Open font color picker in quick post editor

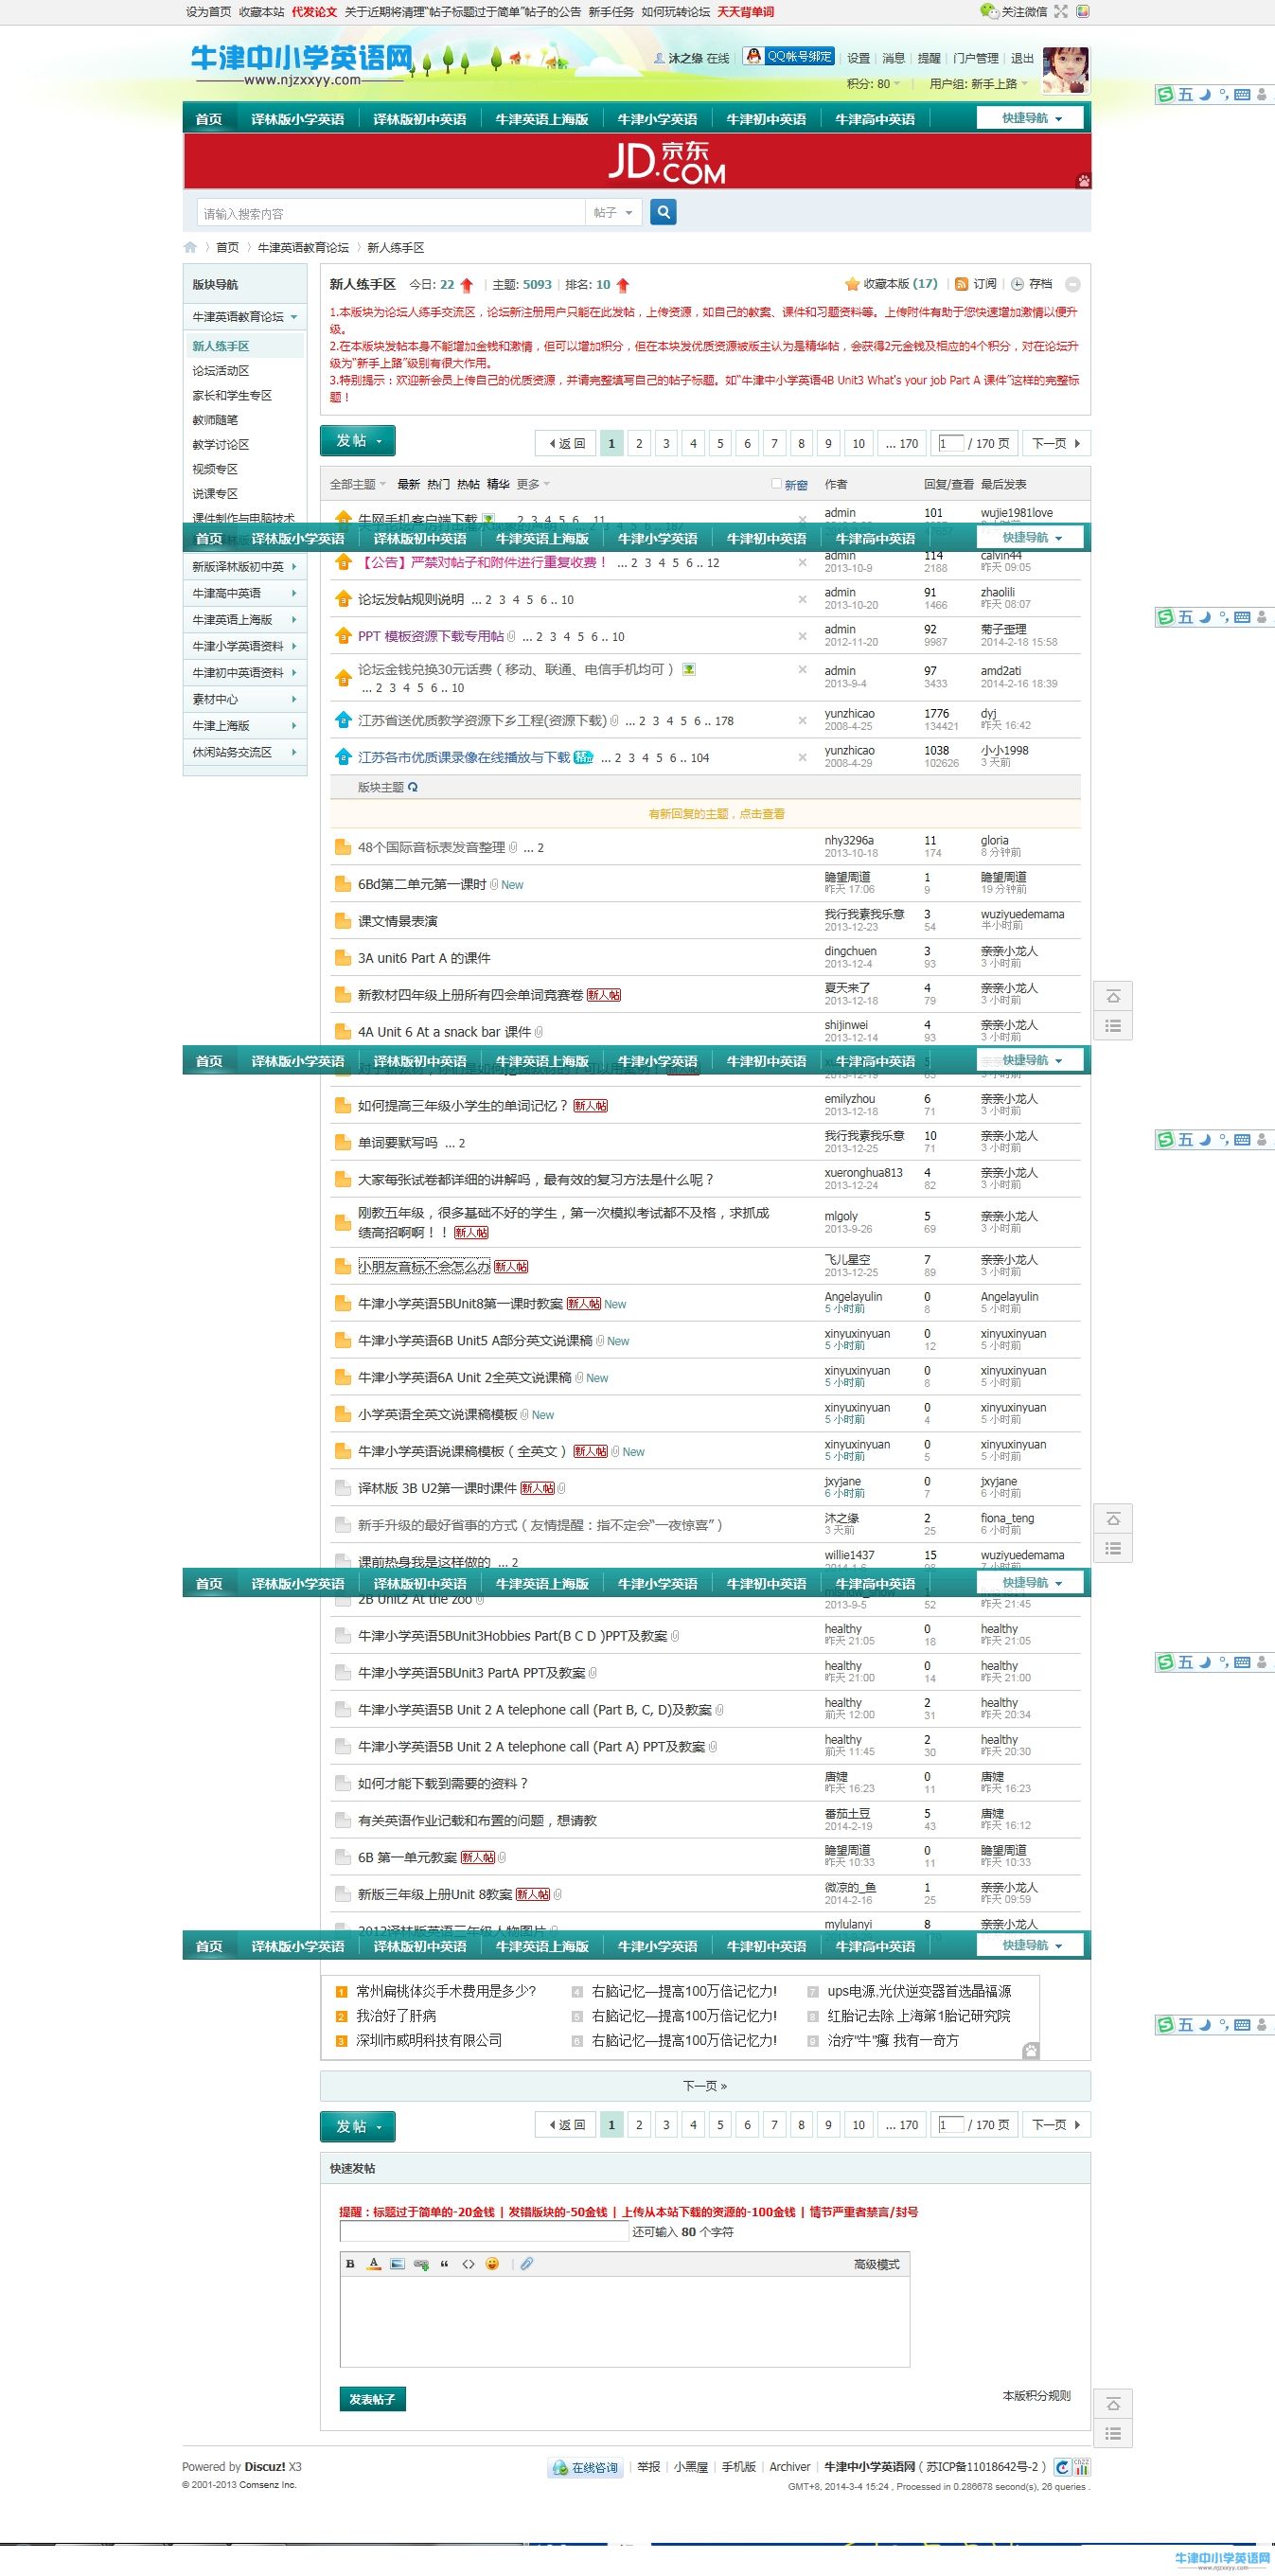click(x=374, y=2264)
